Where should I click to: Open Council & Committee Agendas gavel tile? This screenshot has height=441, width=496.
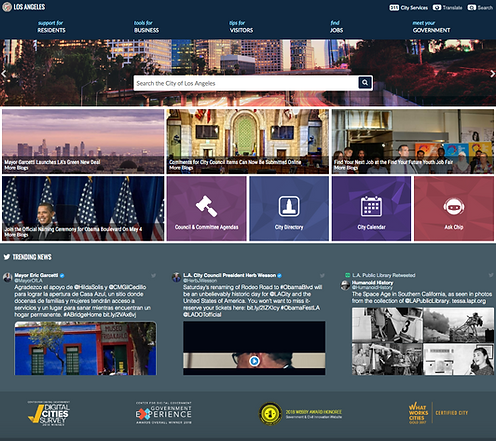click(x=206, y=208)
